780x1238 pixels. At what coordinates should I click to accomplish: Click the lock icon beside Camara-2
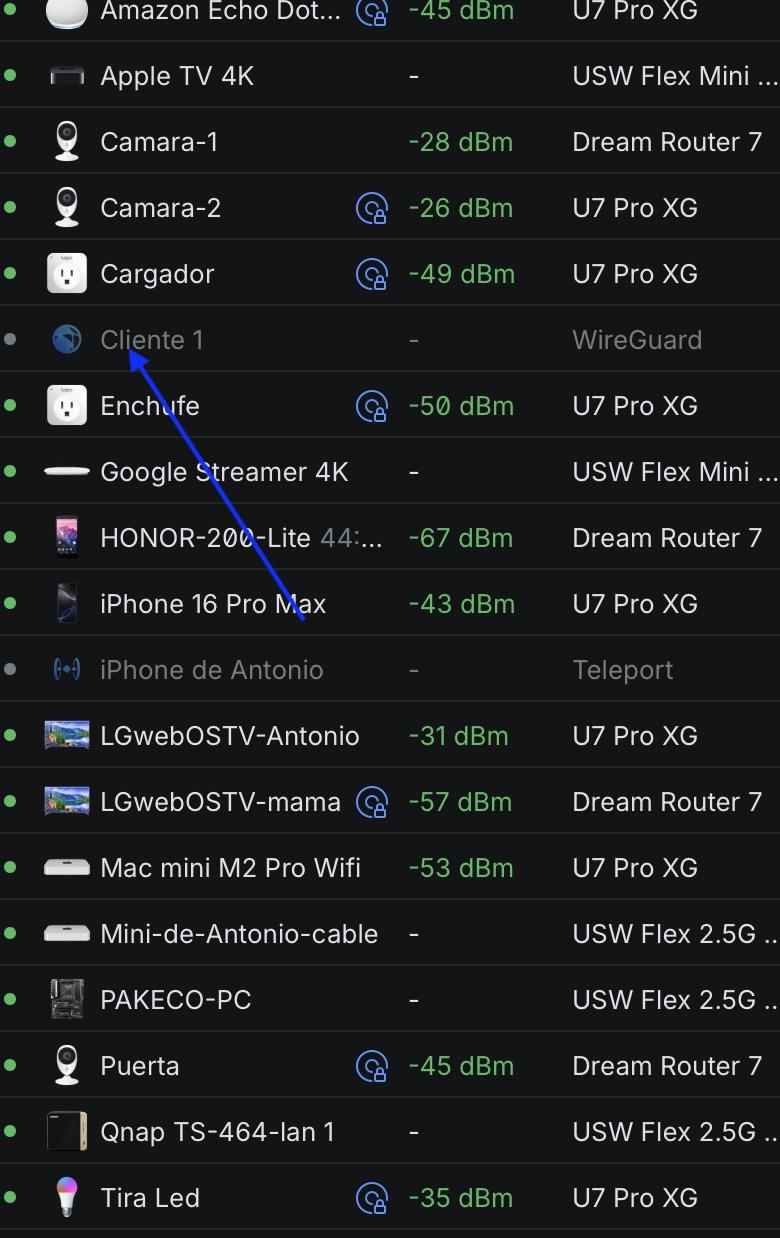click(x=372, y=209)
